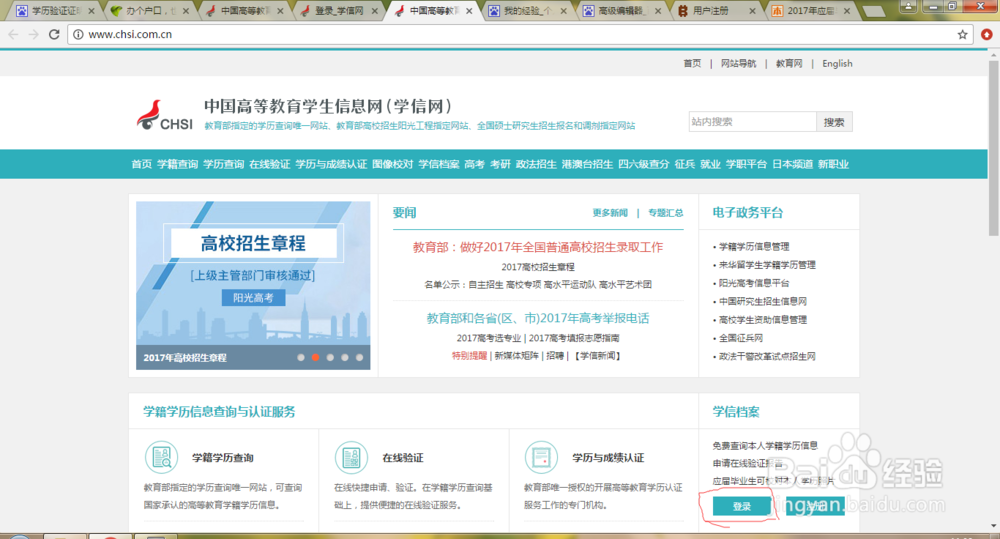This screenshot has width=1000, height=539.
Task: Open 就业 in the navigation bar
Action: point(710,165)
